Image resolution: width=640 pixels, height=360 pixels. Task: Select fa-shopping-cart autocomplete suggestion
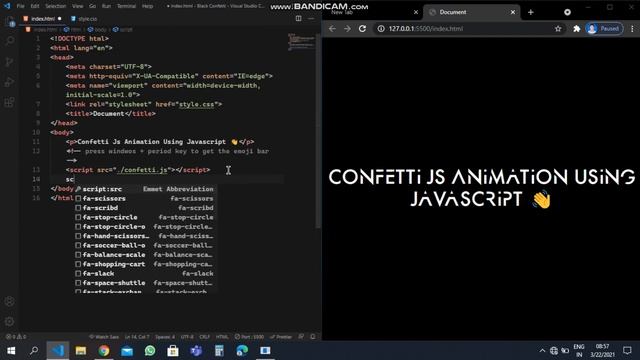[x=145, y=264]
